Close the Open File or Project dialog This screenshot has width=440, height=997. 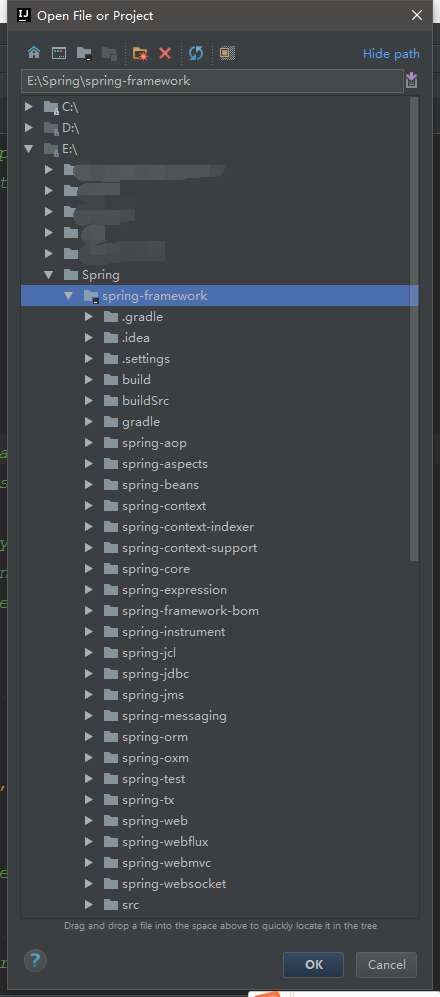tap(416, 15)
